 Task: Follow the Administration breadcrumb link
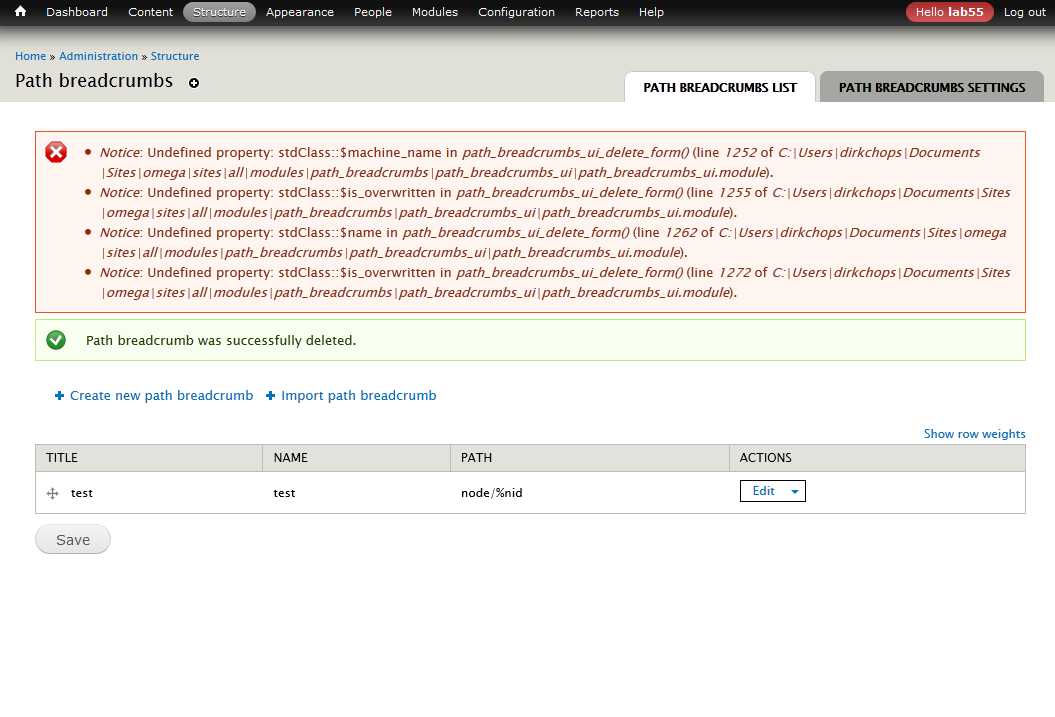coord(98,56)
